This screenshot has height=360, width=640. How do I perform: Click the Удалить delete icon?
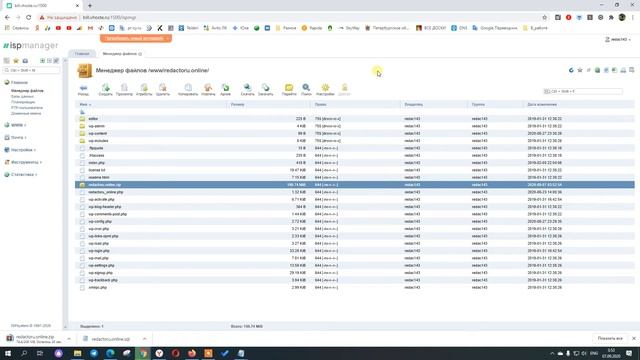coord(162,90)
